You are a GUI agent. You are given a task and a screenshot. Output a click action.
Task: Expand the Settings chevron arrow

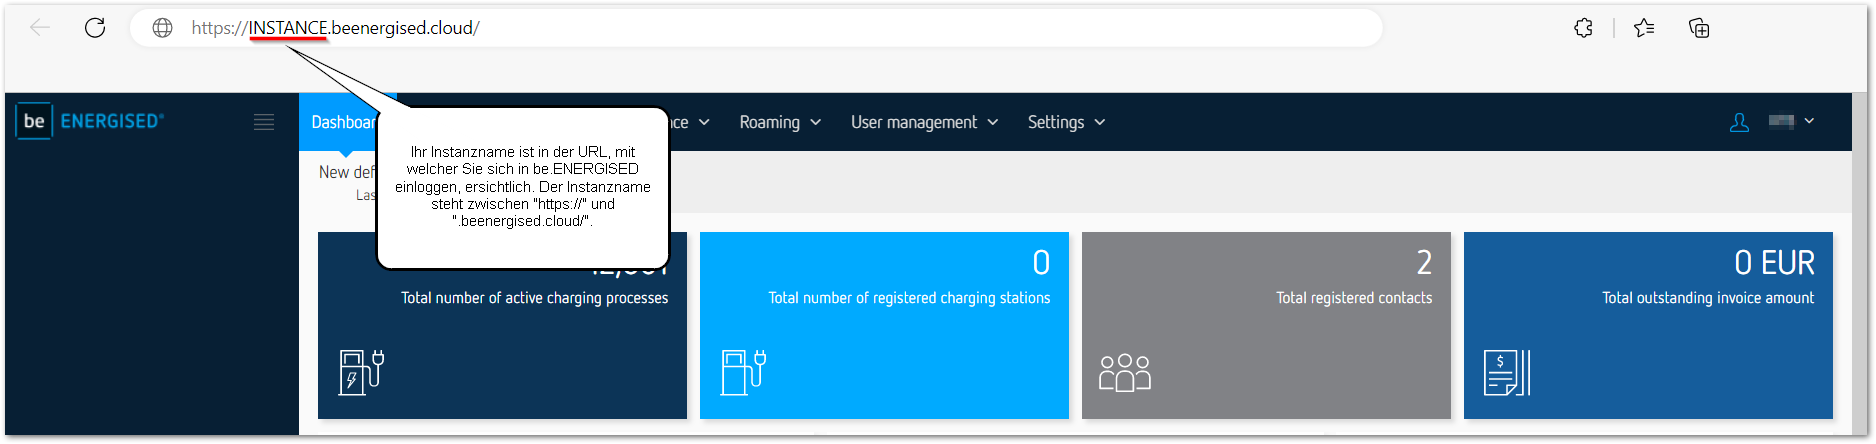(x=1100, y=122)
